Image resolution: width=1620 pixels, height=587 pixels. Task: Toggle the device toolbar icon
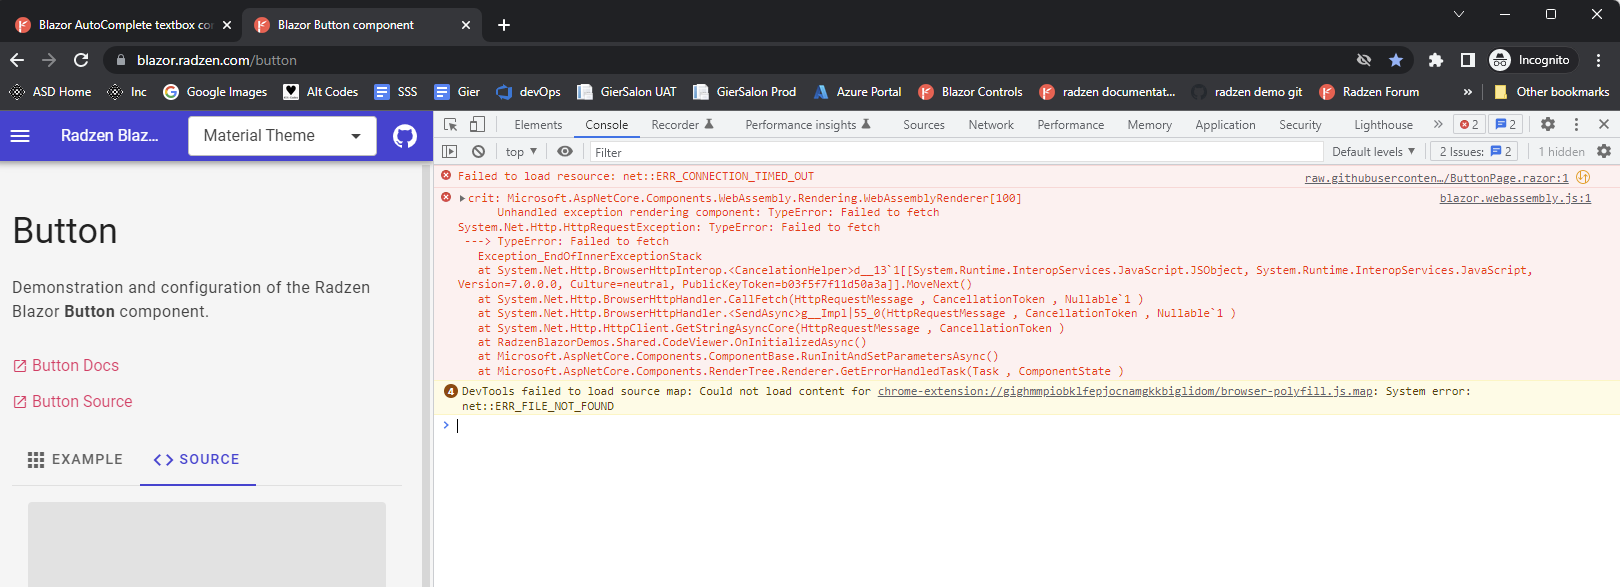pyautogui.click(x=477, y=125)
